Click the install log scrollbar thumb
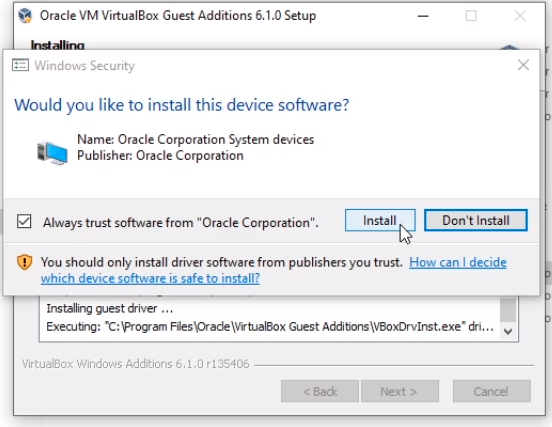Screen dimensions: 552x427 point(508,309)
